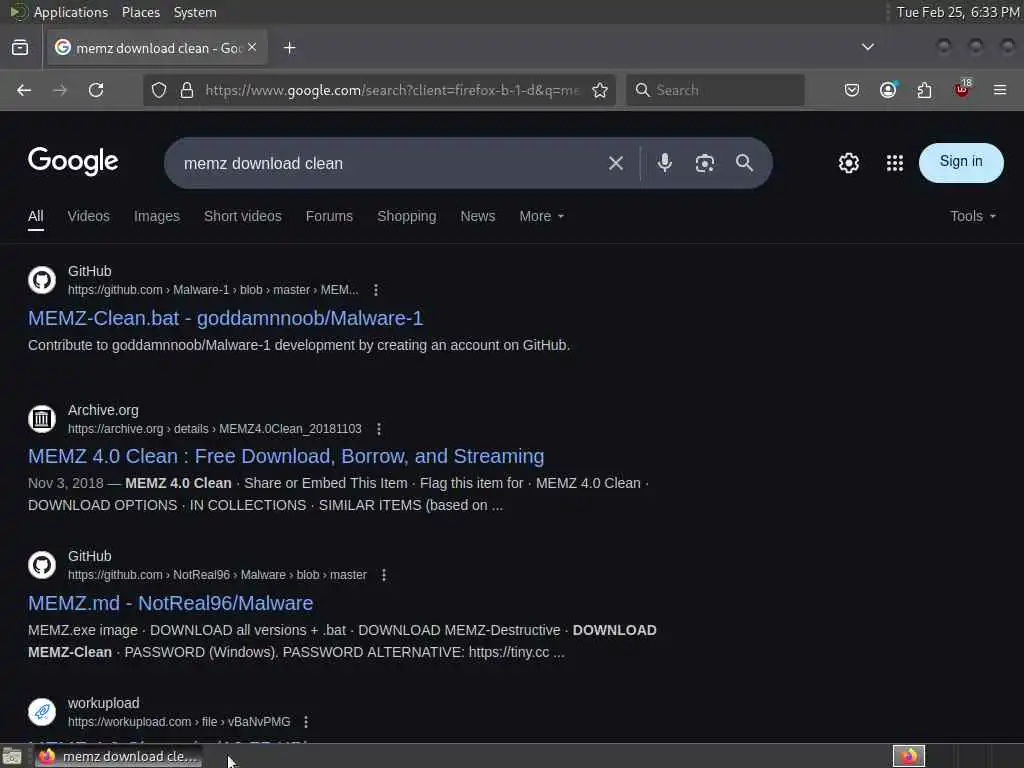
Task: Open the Places menu
Action: coord(140,12)
